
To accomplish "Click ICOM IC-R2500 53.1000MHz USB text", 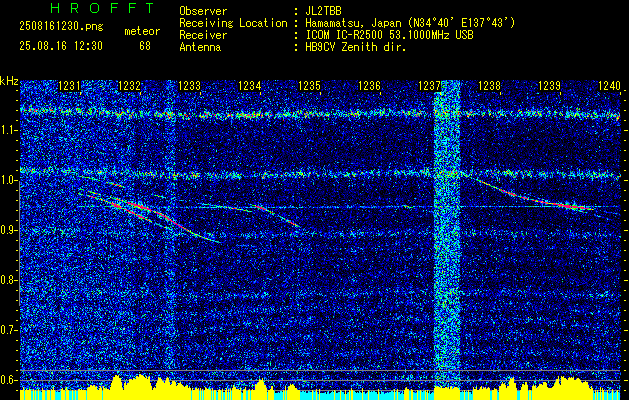I will click(389, 35).
